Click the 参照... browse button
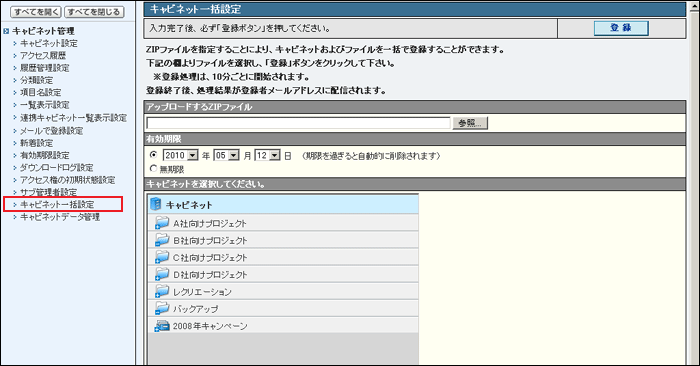This screenshot has height=366, width=700. [470, 123]
